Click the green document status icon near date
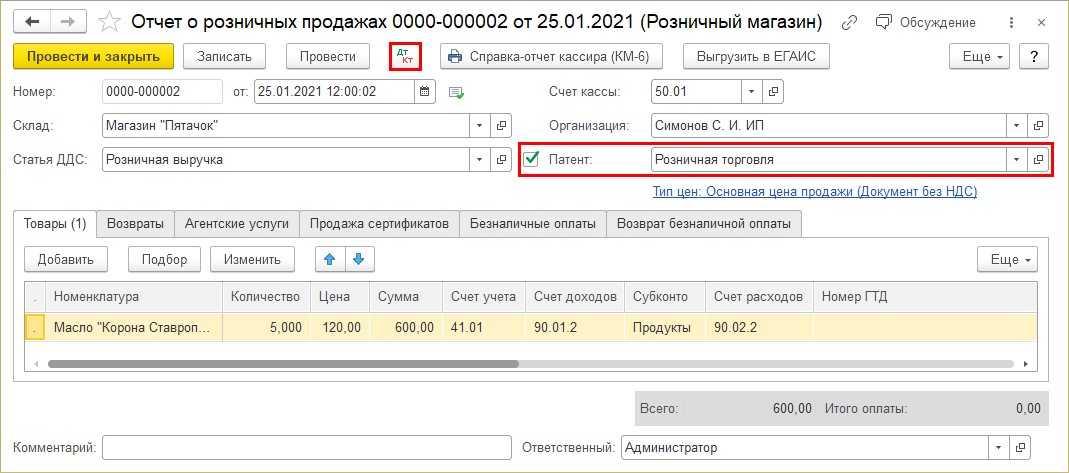Screen dimensions: 1069x473 click(456, 92)
